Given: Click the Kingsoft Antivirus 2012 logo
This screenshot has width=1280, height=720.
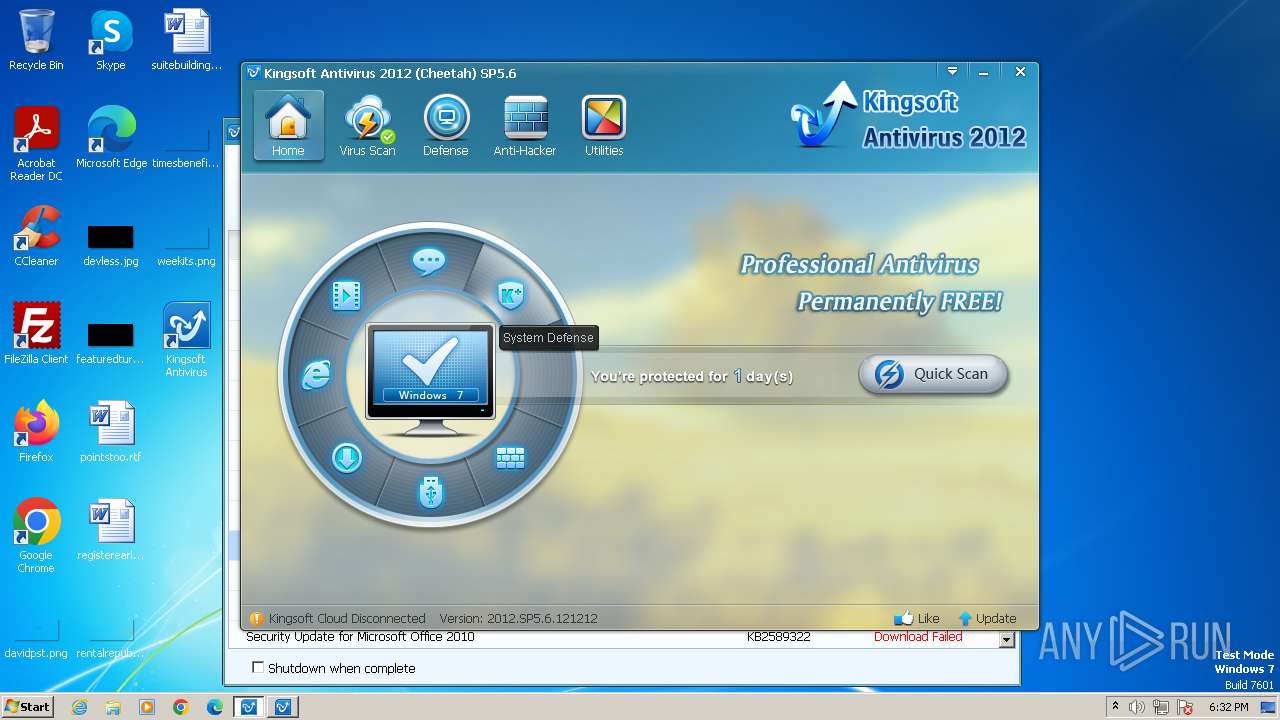Looking at the screenshot, I should pos(908,117).
